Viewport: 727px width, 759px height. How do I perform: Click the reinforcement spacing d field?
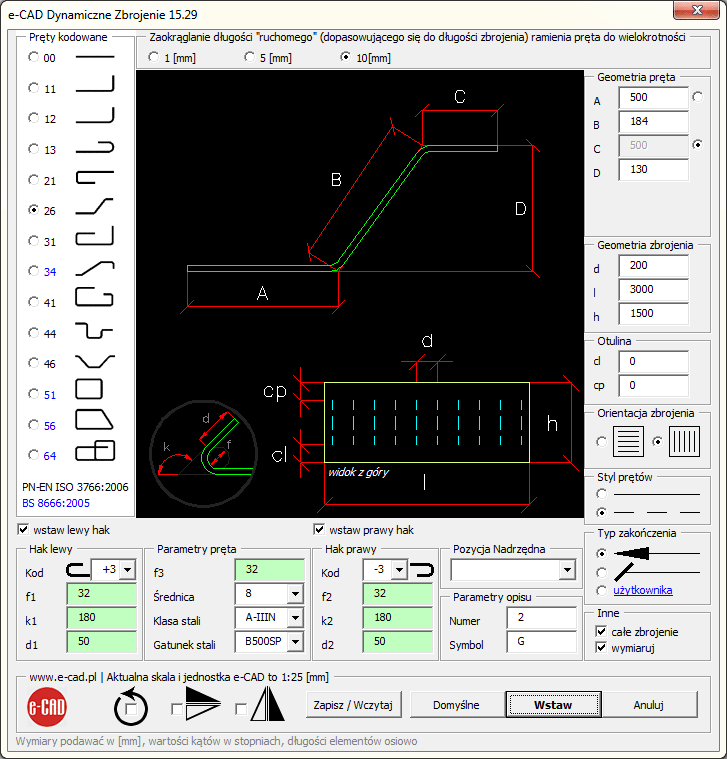coord(653,265)
